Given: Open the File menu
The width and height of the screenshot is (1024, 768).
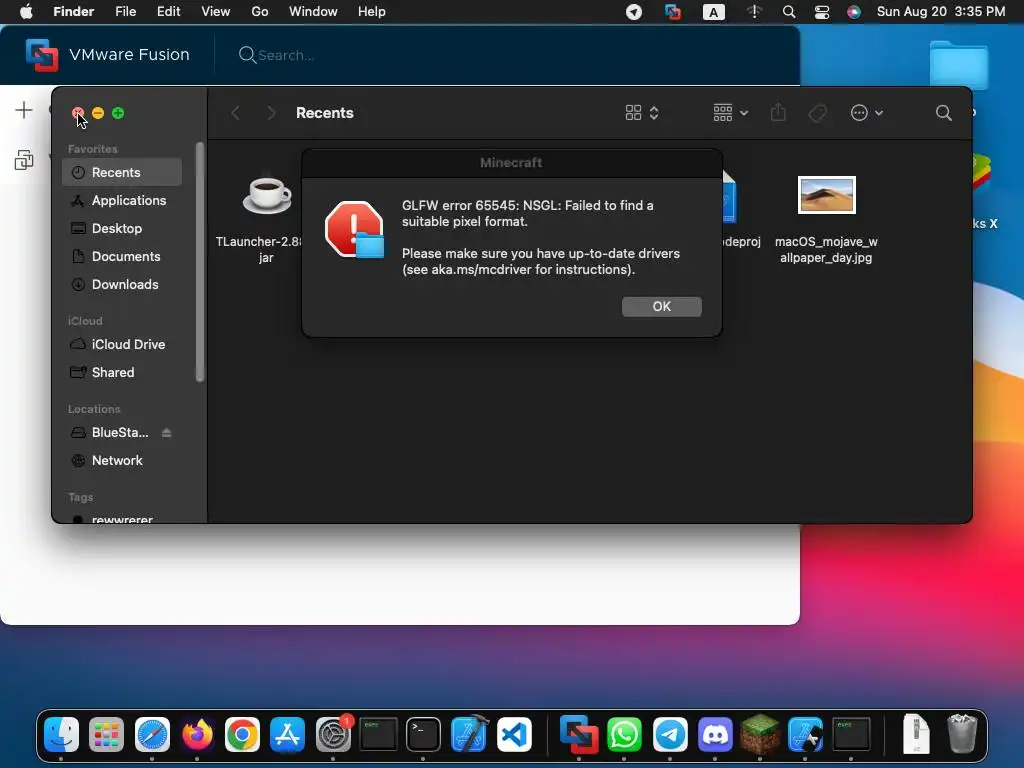Looking at the screenshot, I should tap(125, 12).
